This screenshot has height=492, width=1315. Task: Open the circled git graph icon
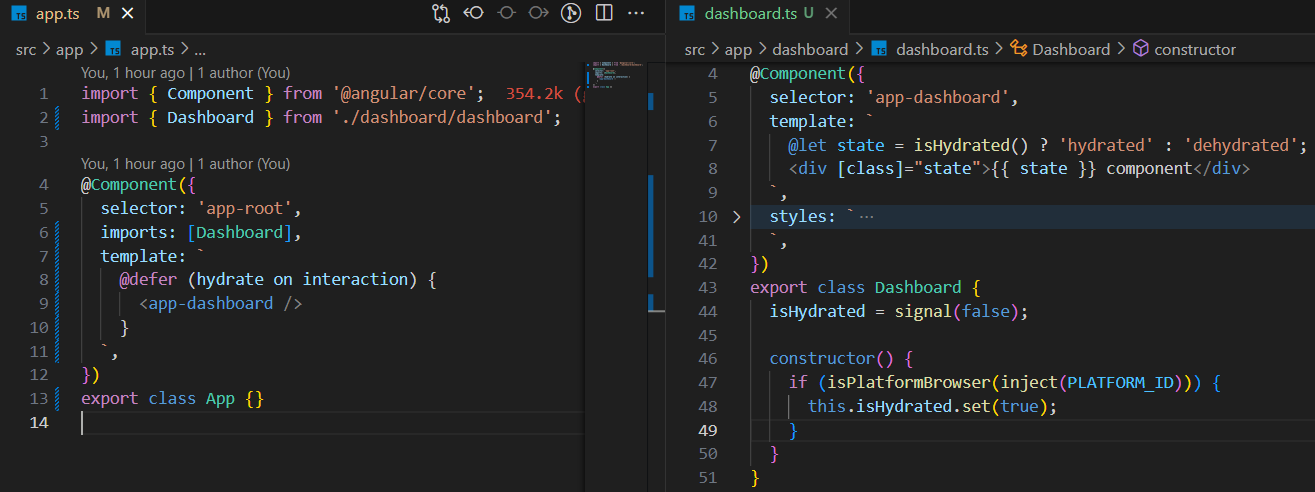[x=571, y=14]
